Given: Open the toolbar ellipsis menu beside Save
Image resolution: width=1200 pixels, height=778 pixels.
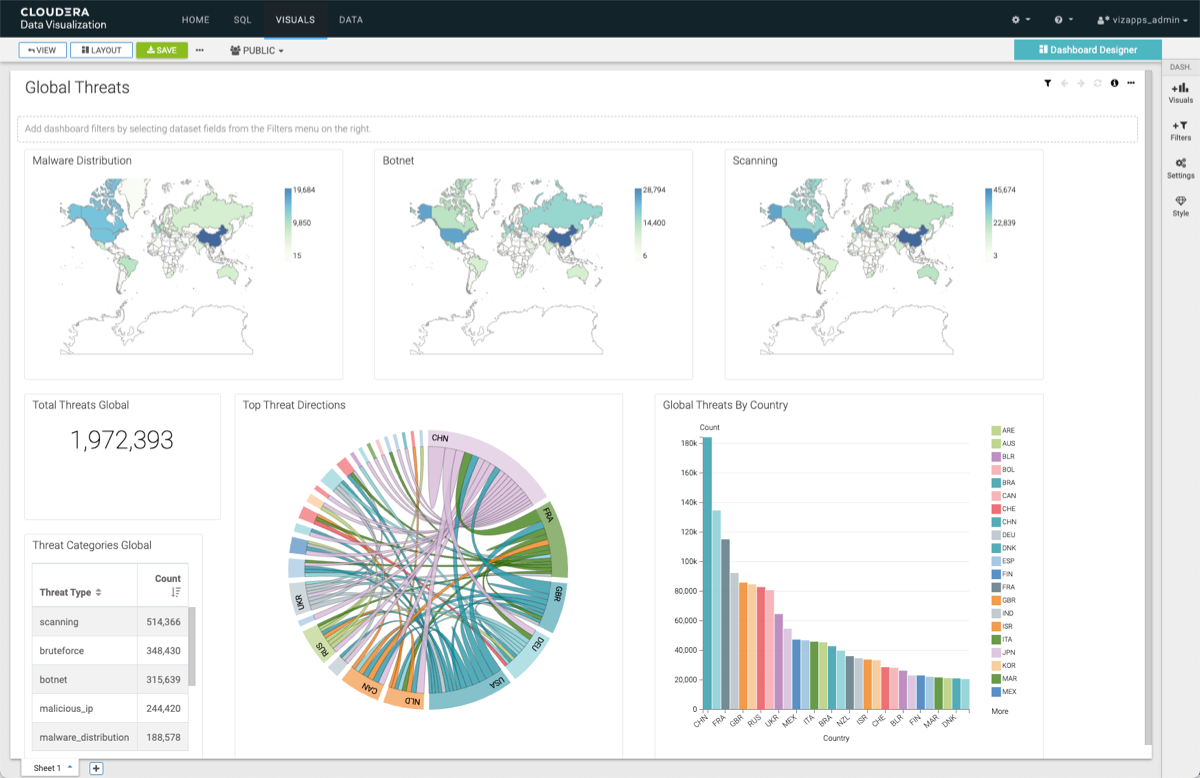Looking at the screenshot, I should coord(200,50).
